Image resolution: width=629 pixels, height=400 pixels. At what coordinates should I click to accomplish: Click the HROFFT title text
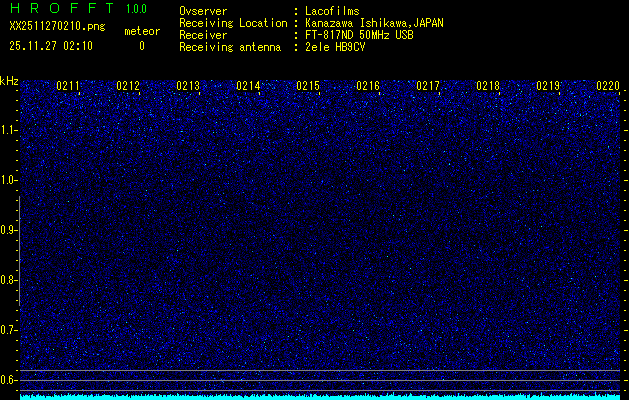pos(56,10)
